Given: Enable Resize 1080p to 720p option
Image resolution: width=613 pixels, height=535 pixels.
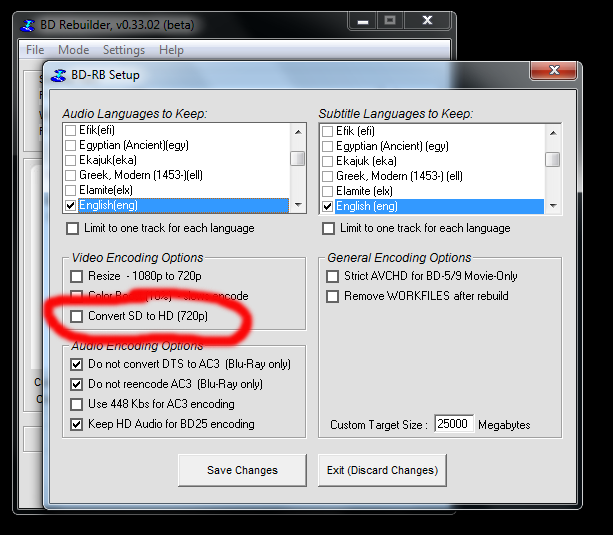Looking at the screenshot, I should [x=77, y=276].
